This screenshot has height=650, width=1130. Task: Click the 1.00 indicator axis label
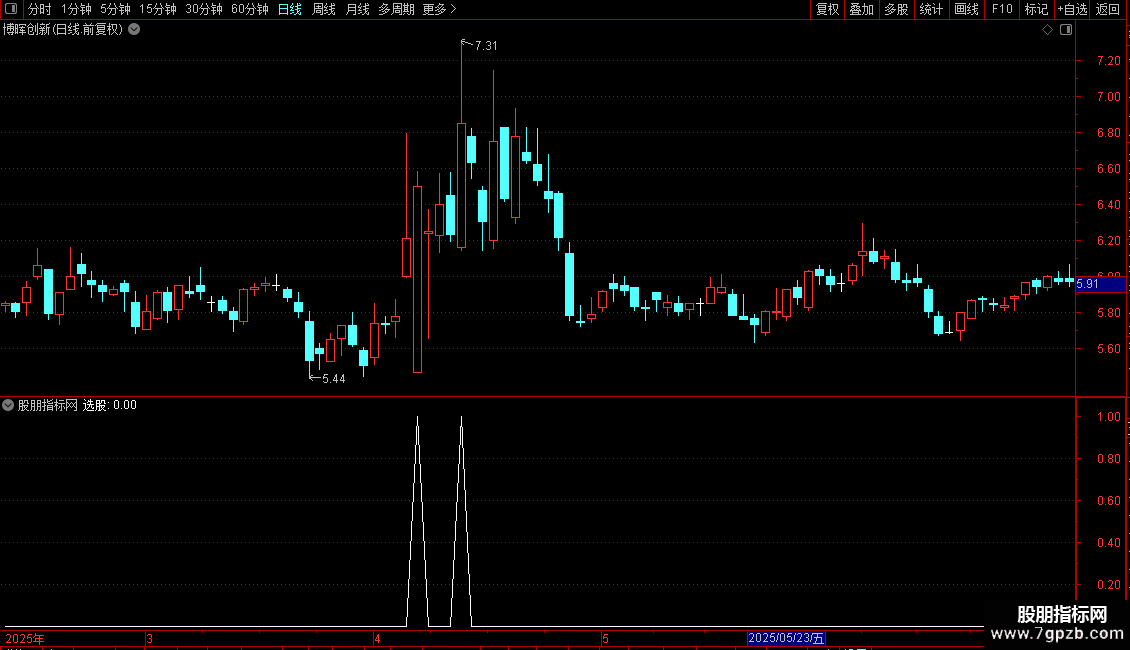1108,417
